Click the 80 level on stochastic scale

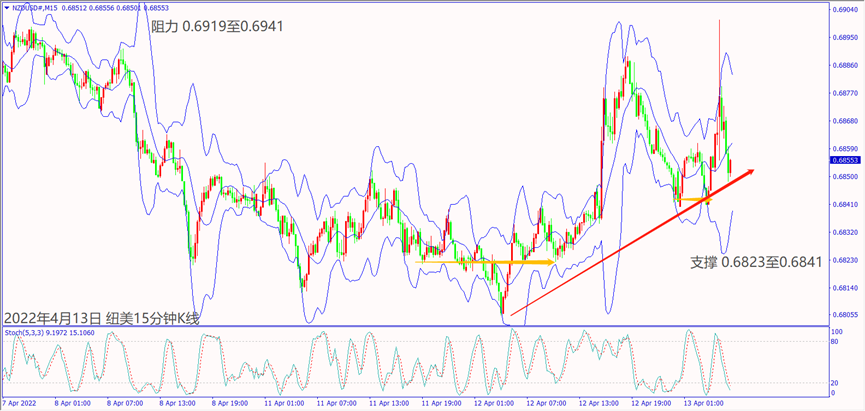point(834,342)
